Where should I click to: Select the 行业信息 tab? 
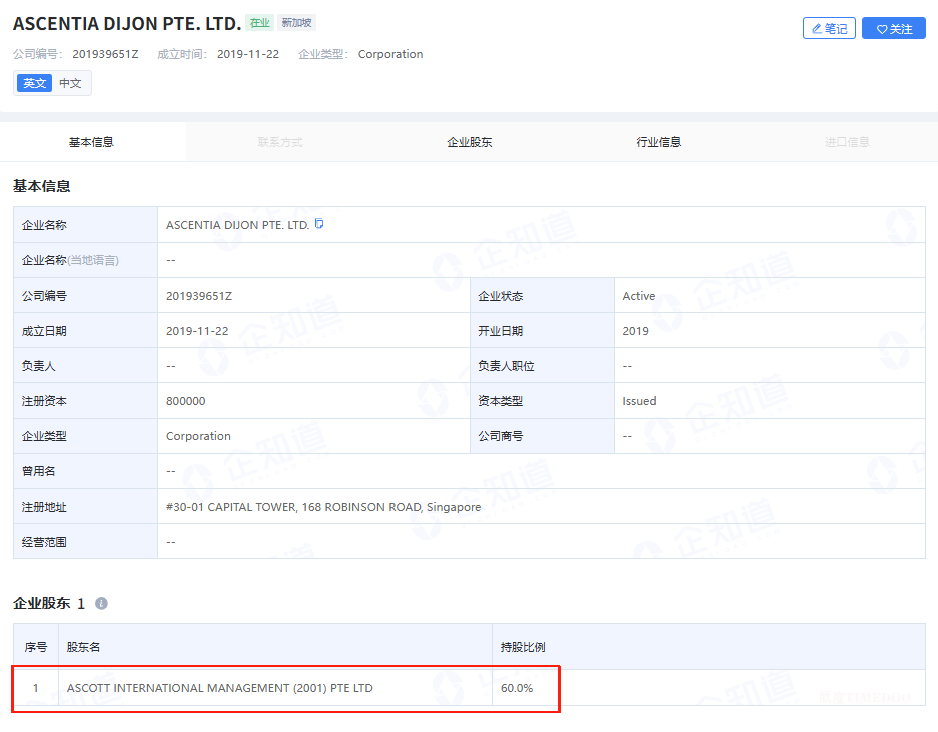pos(659,142)
